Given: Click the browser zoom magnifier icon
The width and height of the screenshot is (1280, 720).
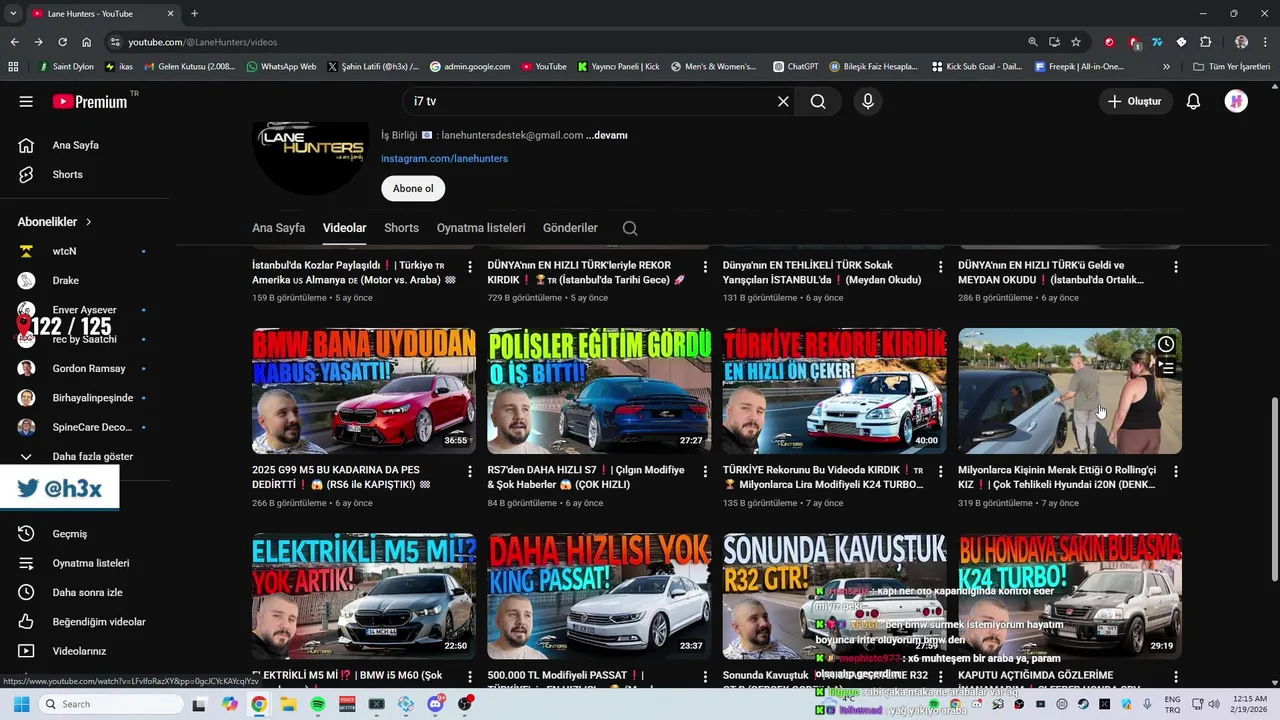Looking at the screenshot, I should point(1032,42).
